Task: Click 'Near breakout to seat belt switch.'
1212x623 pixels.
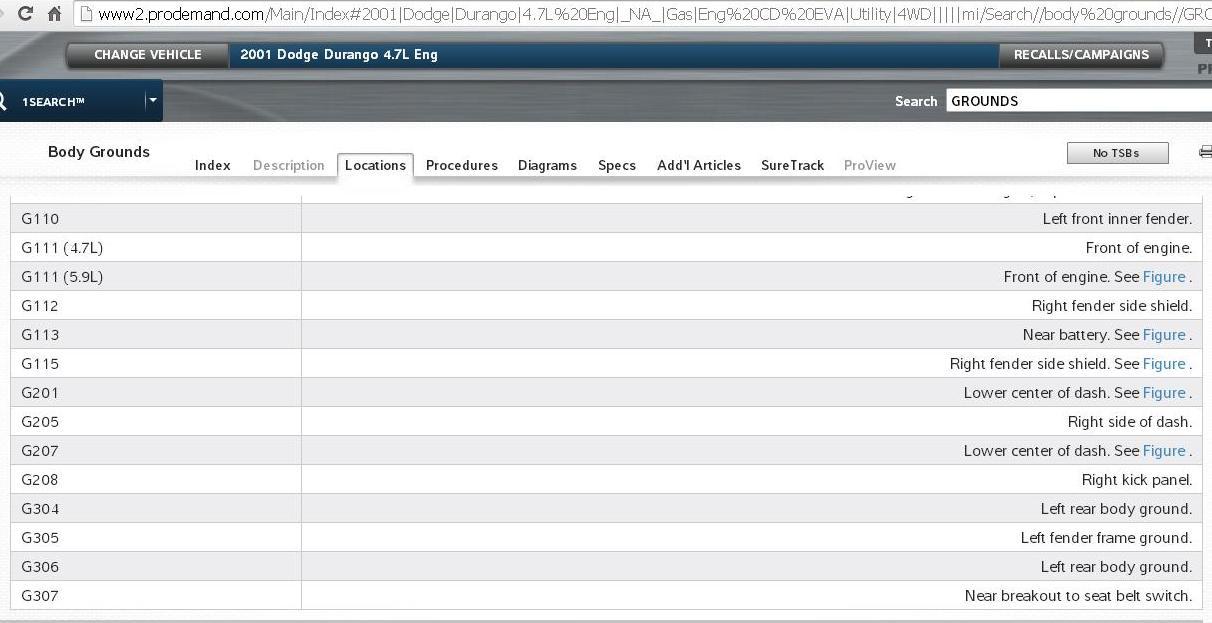Action: pos(1079,596)
